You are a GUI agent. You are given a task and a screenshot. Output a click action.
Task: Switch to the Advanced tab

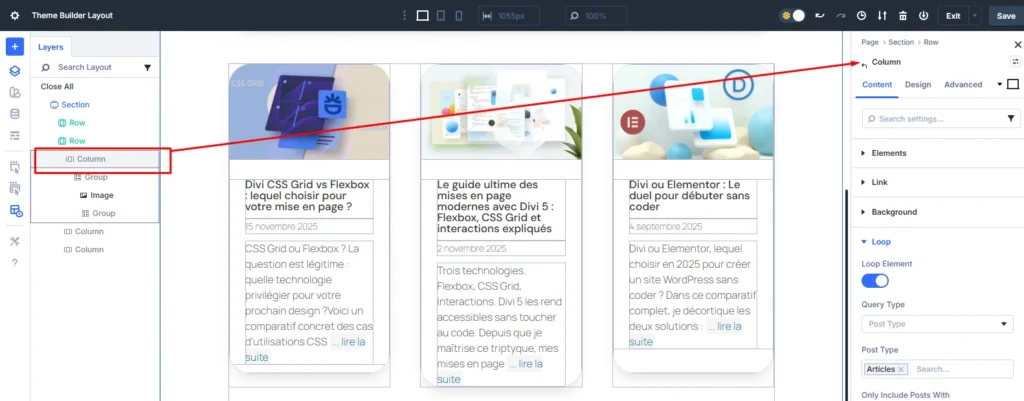tap(963, 84)
